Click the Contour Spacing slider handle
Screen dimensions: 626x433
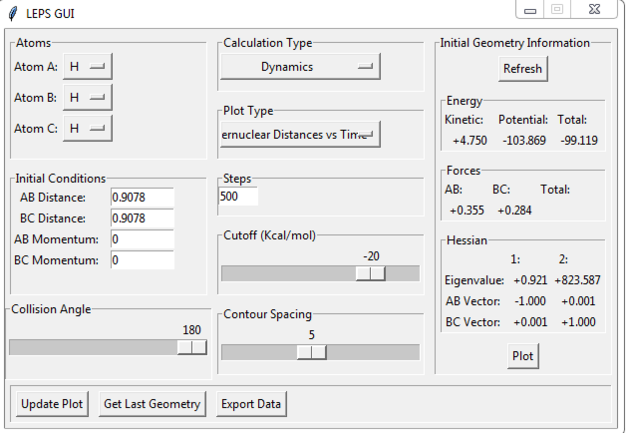(x=312, y=352)
